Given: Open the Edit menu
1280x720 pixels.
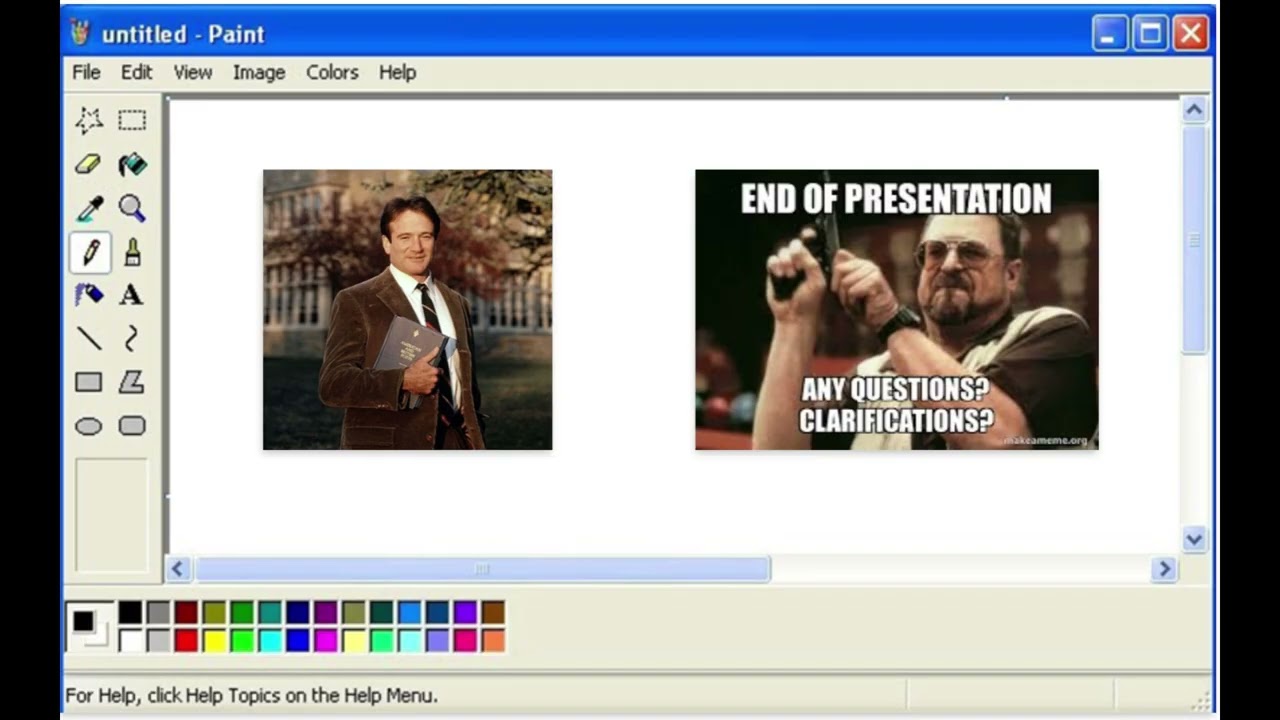Looking at the screenshot, I should click(137, 72).
